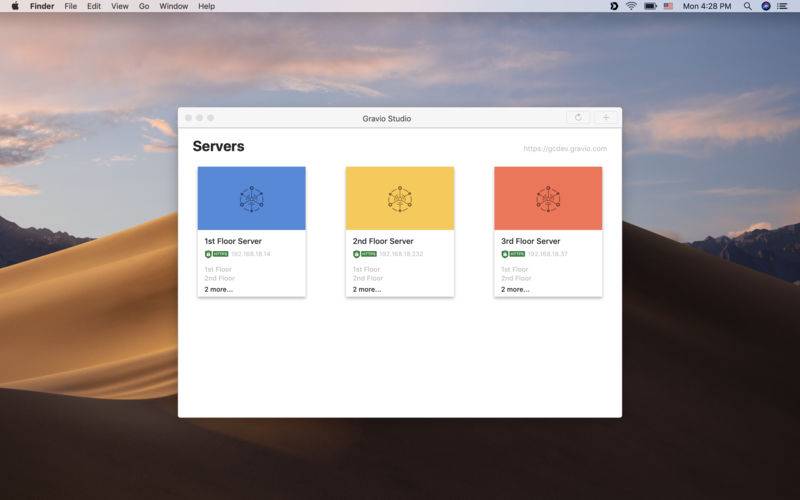Click the hub icon on 3rd Floor Server

pos(548,198)
